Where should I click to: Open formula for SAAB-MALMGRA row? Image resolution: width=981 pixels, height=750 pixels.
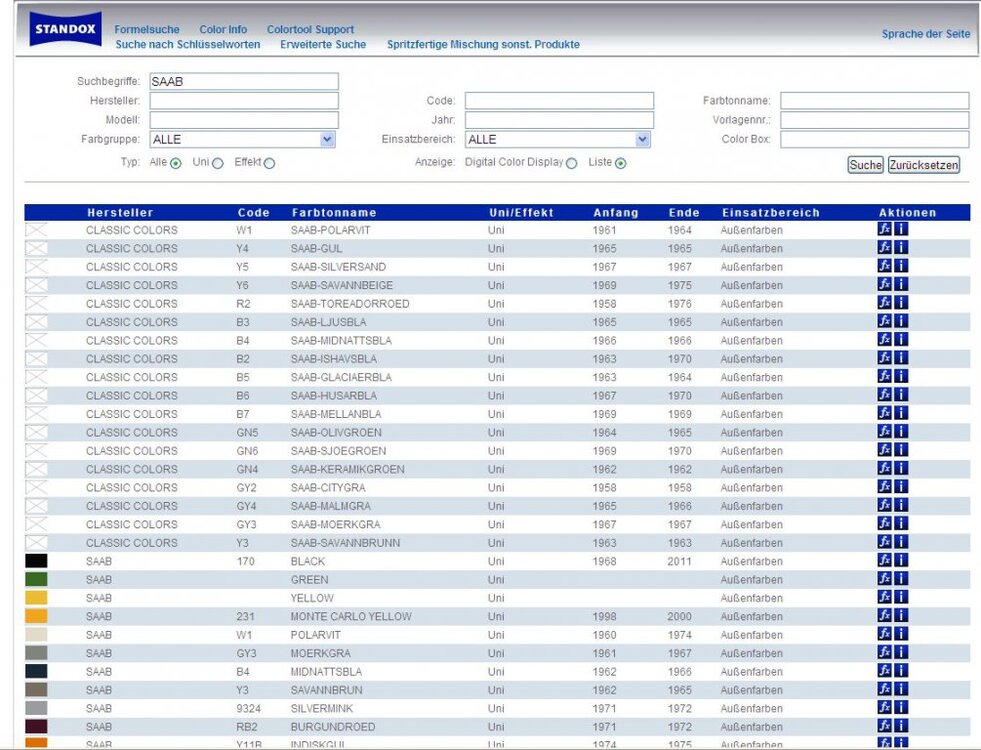884,505
